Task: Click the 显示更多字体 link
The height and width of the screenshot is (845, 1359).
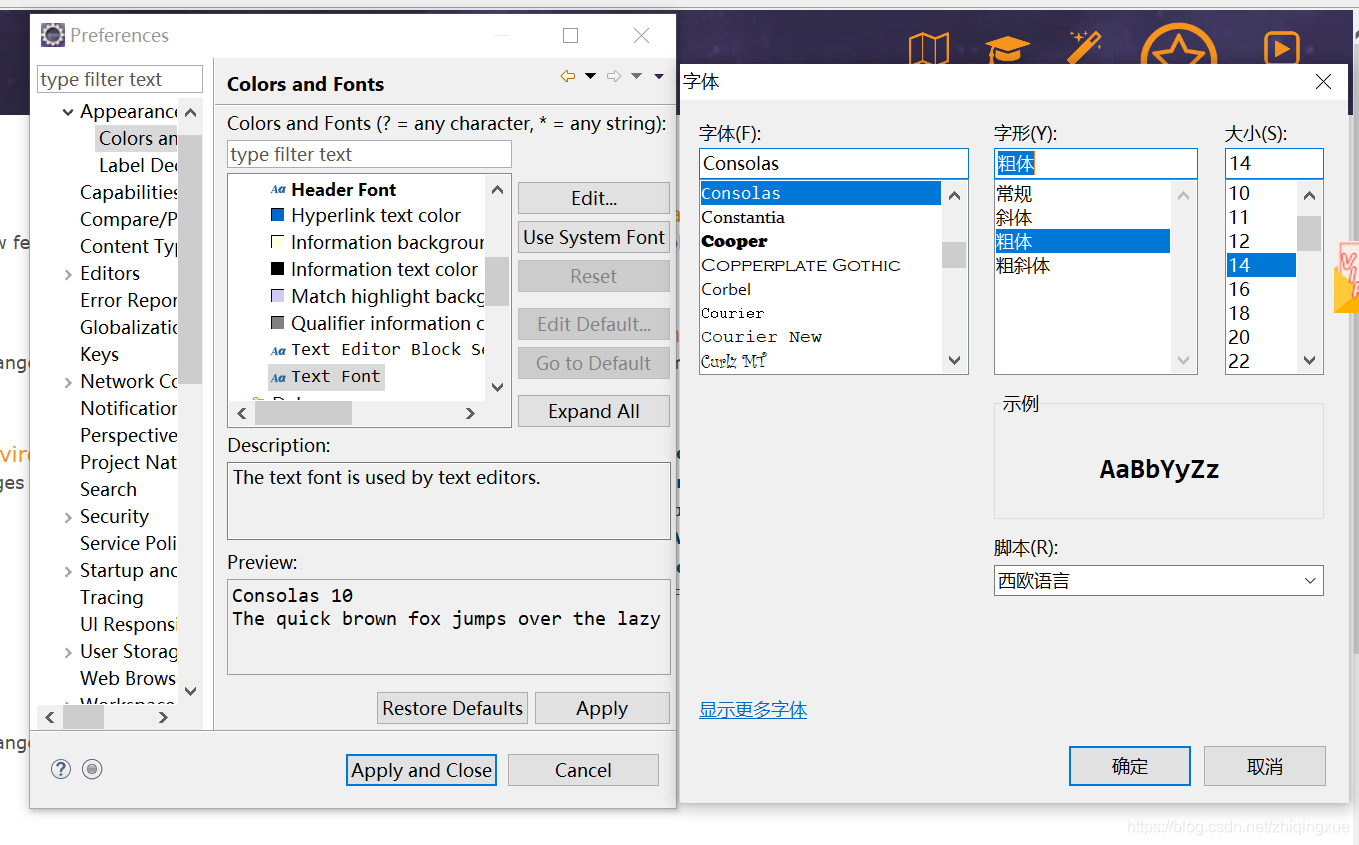Action: click(753, 710)
